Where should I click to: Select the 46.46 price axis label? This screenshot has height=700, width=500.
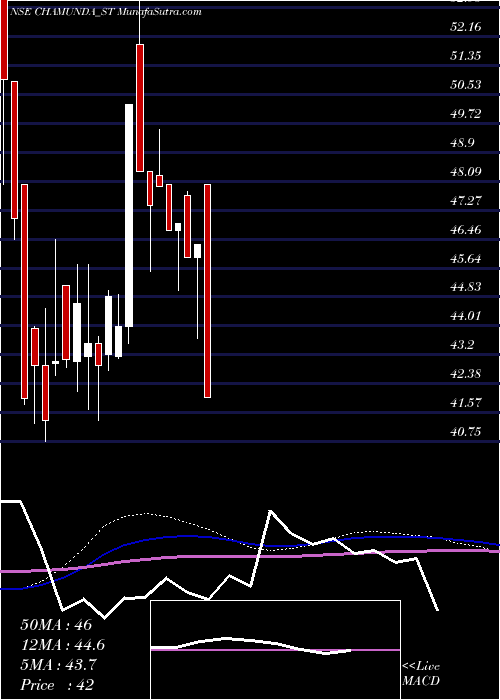tap(466, 230)
